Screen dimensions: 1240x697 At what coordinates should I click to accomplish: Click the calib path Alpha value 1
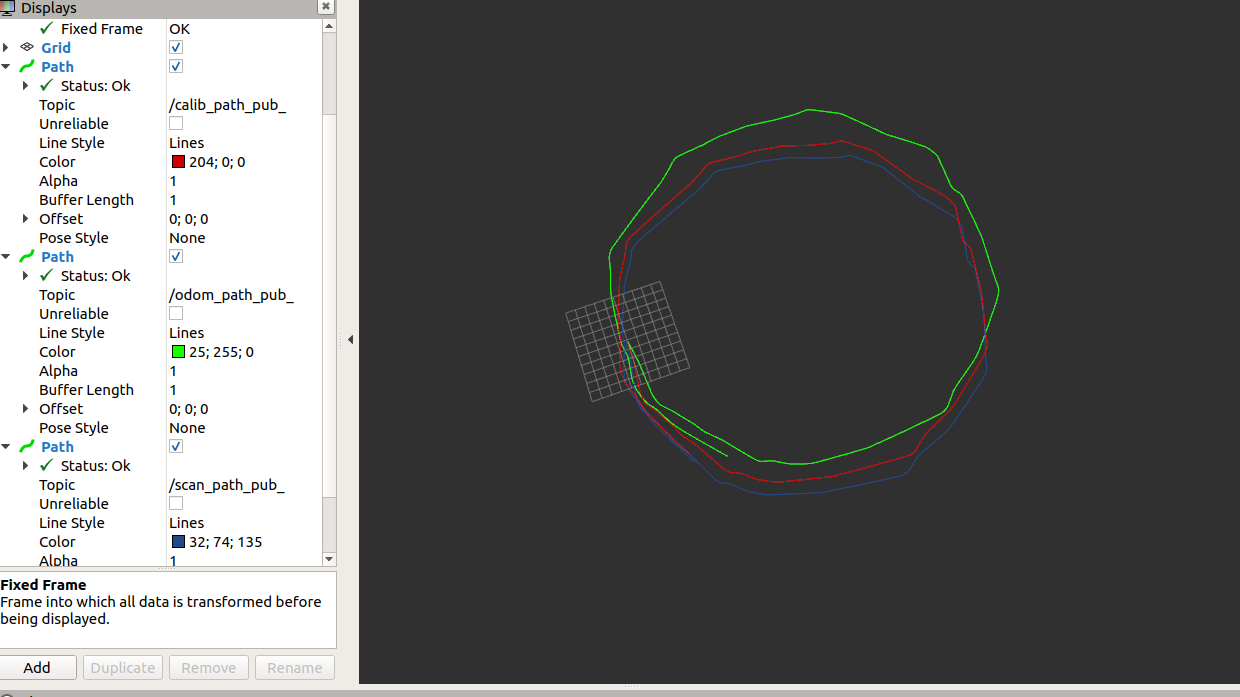[x=173, y=180]
